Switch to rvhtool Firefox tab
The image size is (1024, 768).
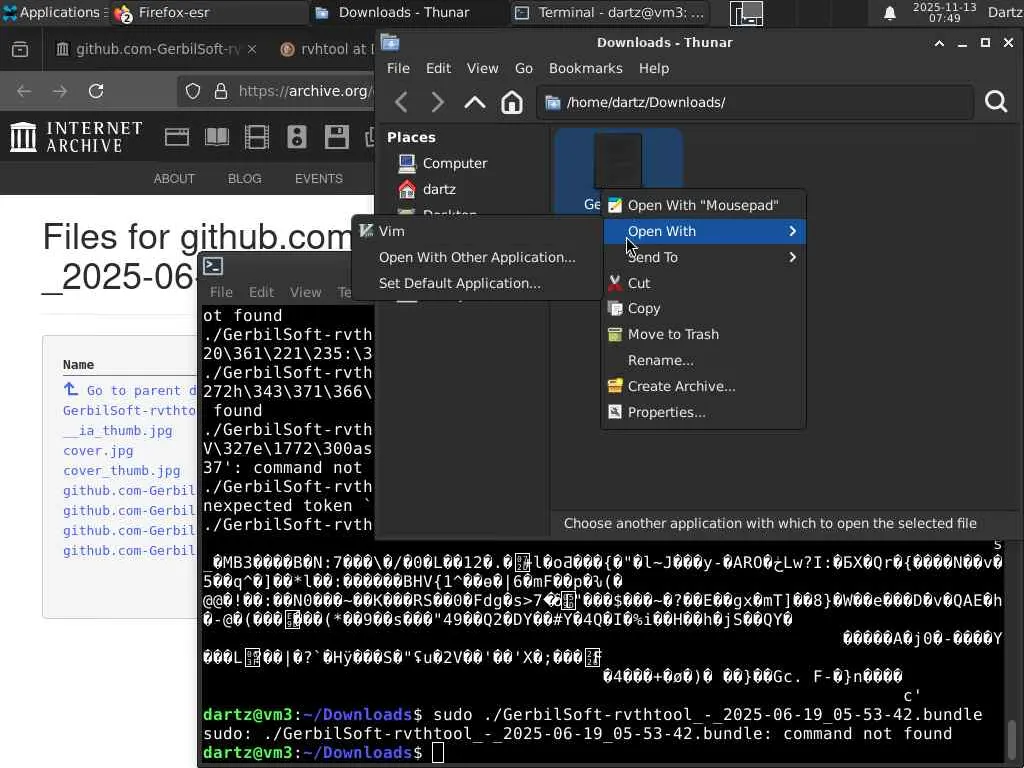(x=327, y=50)
